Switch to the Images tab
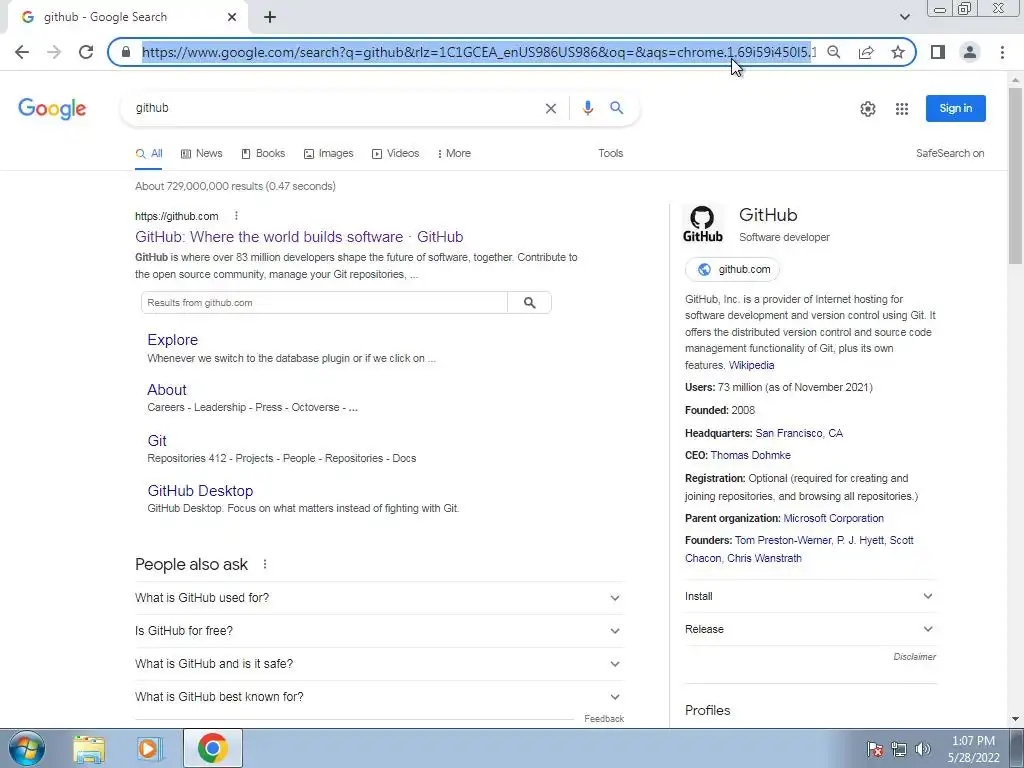 pos(328,153)
